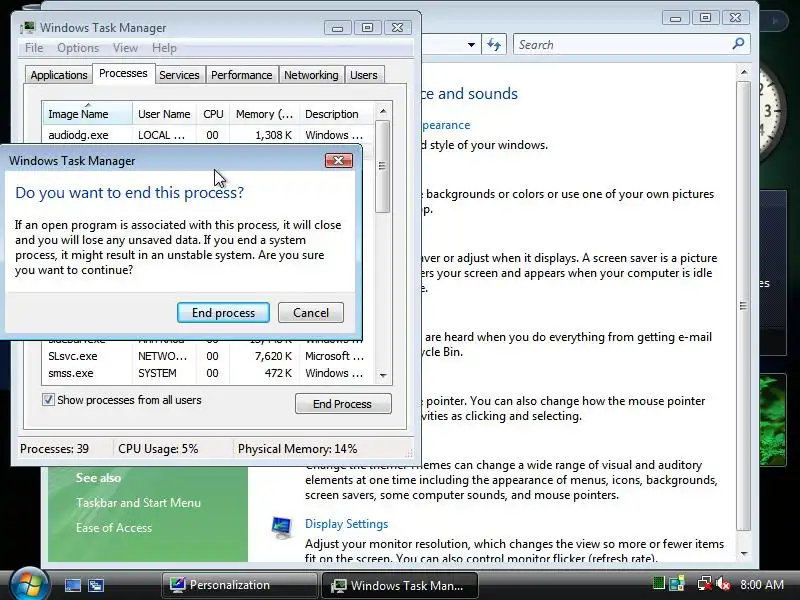
Task: Open File menu in Task Manager
Action: point(34,48)
